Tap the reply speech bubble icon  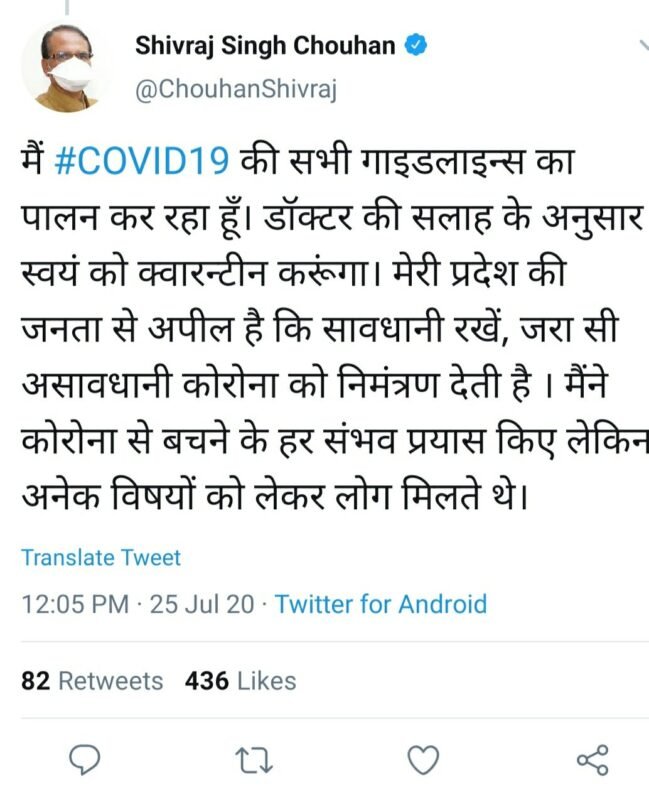click(84, 760)
